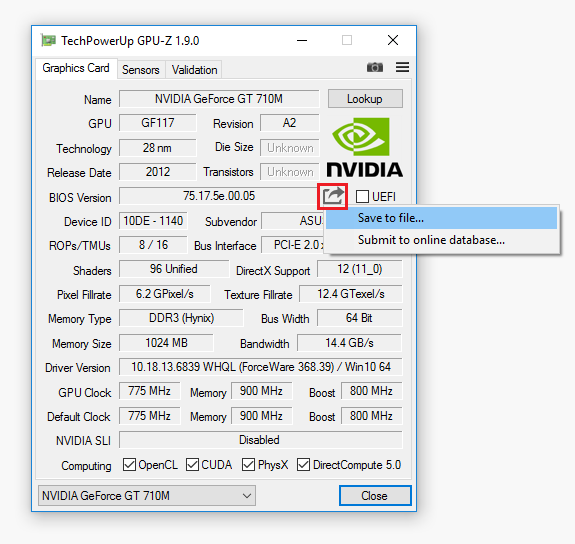
Task: Click the Driver Version field
Action: tap(261, 366)
